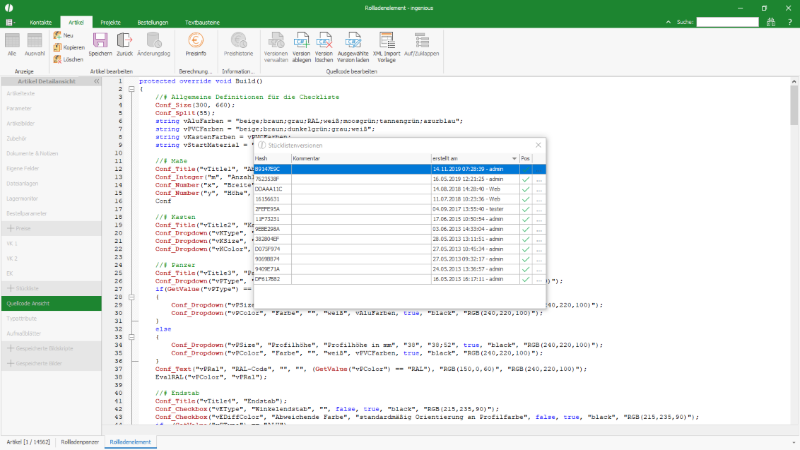The image size is (800, 450).
Task: Open Preishistorie information
Action: pos(238,44)
